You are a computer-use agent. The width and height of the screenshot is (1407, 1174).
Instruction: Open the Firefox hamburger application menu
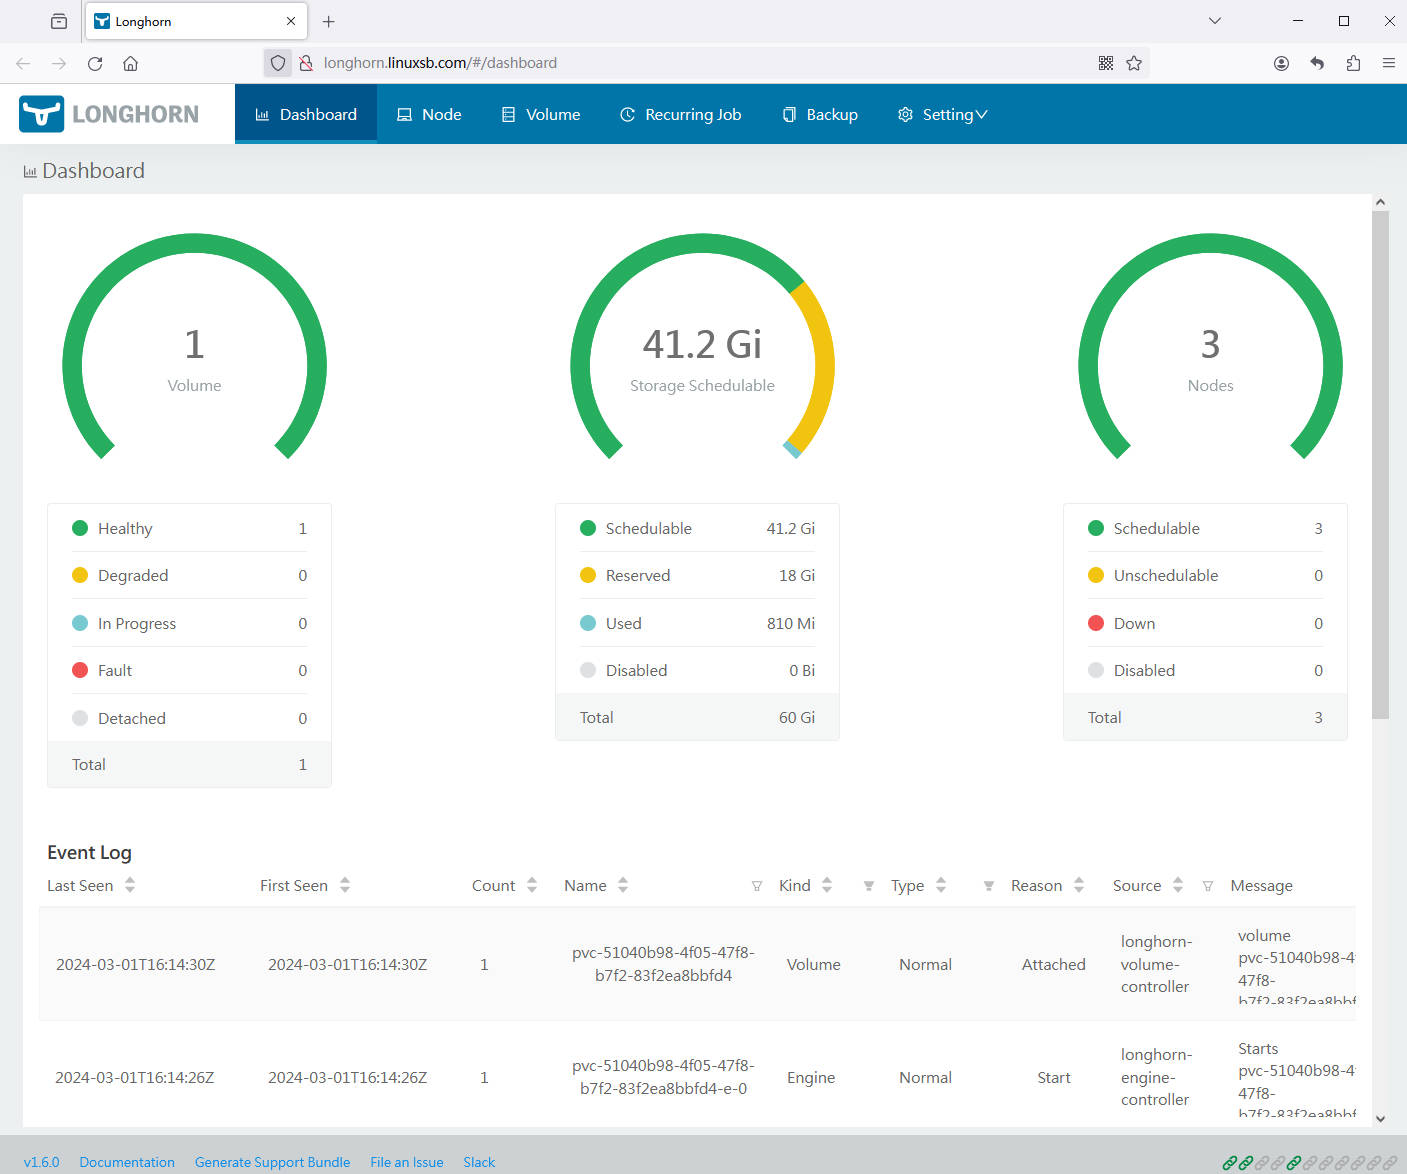[1389, 63]
